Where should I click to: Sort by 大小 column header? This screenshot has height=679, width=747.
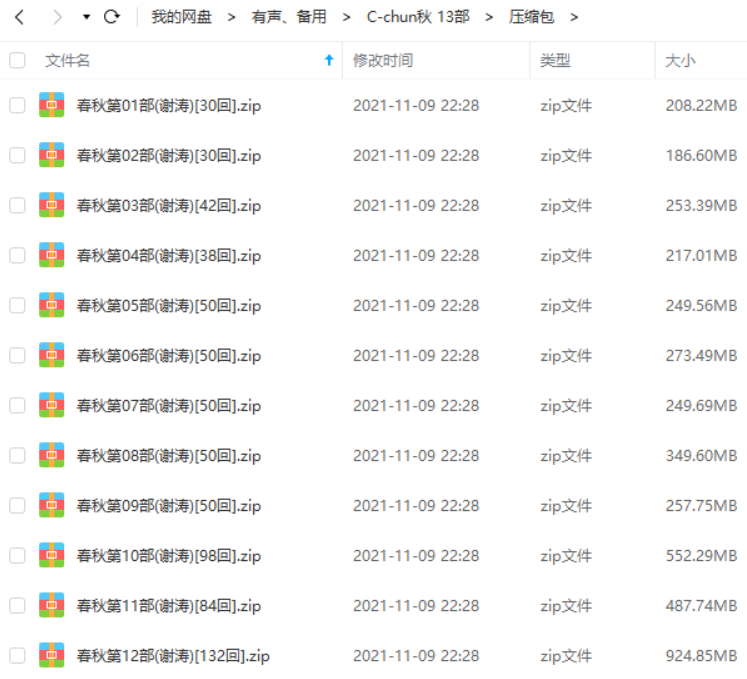(x=680, y=61)
